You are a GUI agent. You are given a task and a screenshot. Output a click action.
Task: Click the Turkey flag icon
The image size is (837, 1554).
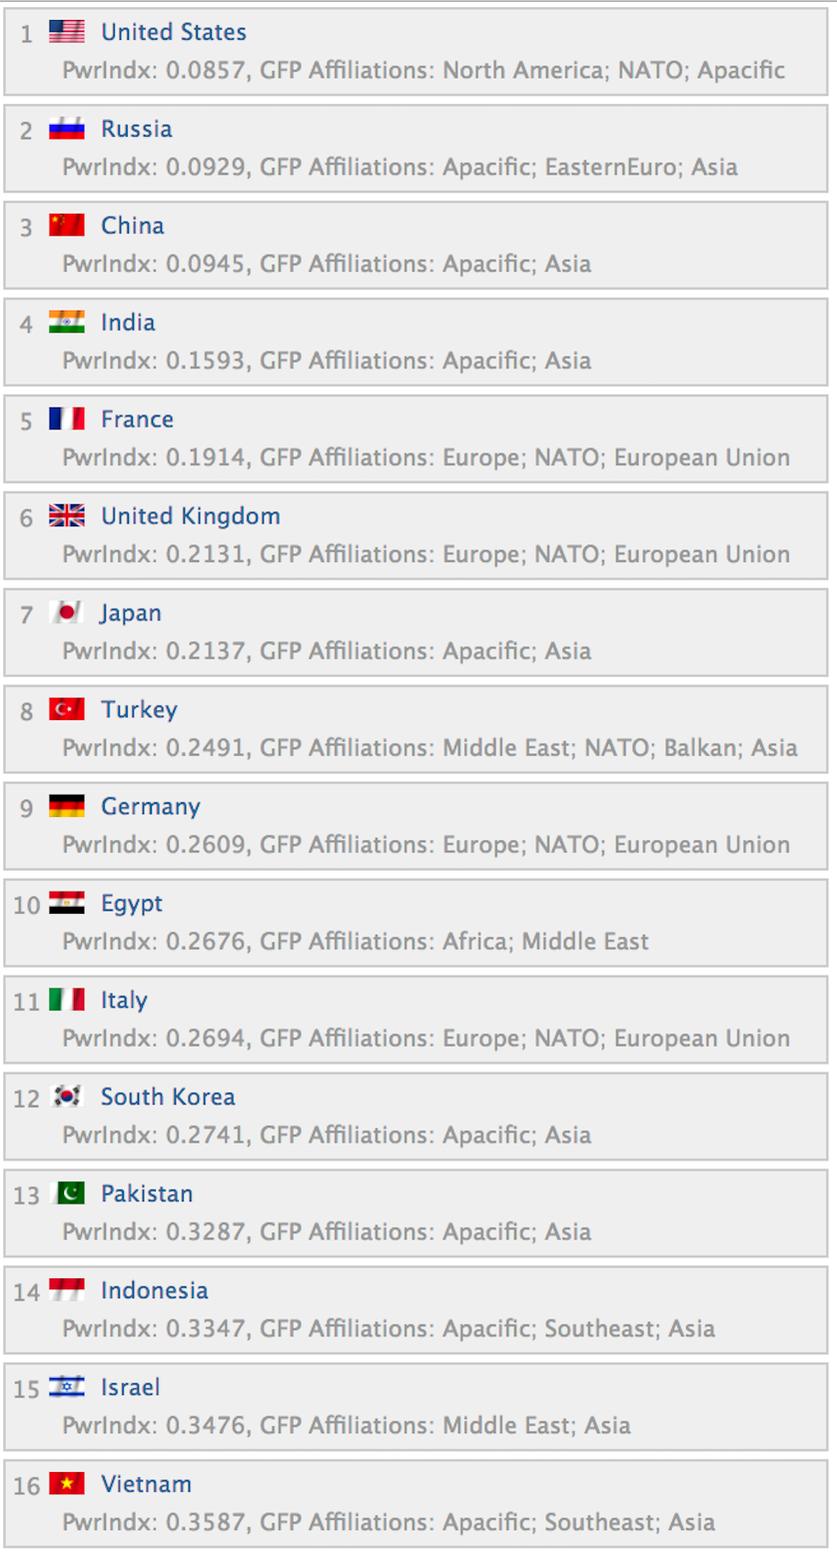coord(67,709)
